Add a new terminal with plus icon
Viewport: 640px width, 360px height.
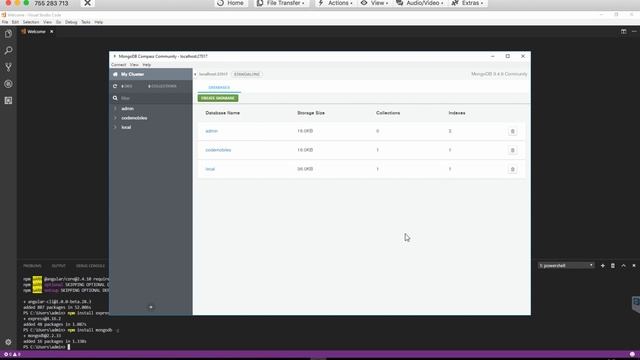click(602, 266)
